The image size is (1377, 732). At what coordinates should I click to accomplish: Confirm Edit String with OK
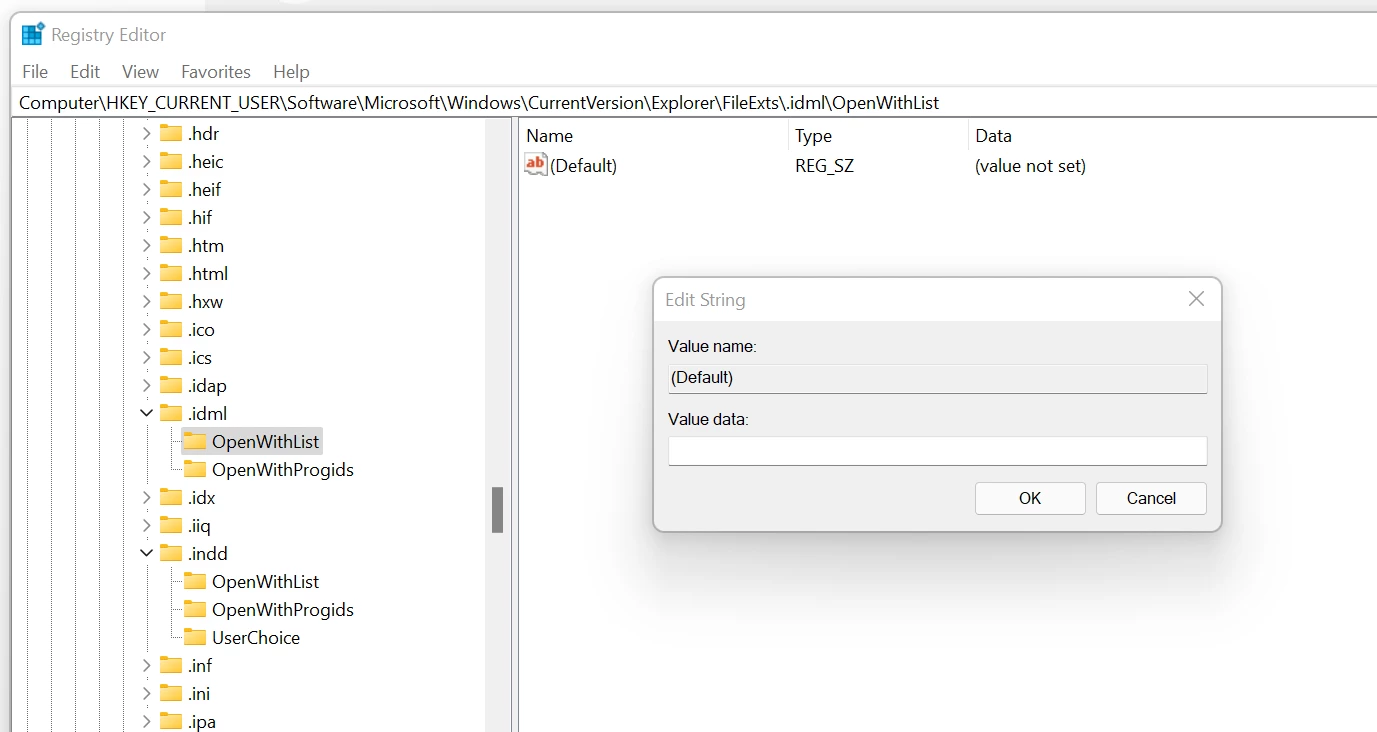1030,498
